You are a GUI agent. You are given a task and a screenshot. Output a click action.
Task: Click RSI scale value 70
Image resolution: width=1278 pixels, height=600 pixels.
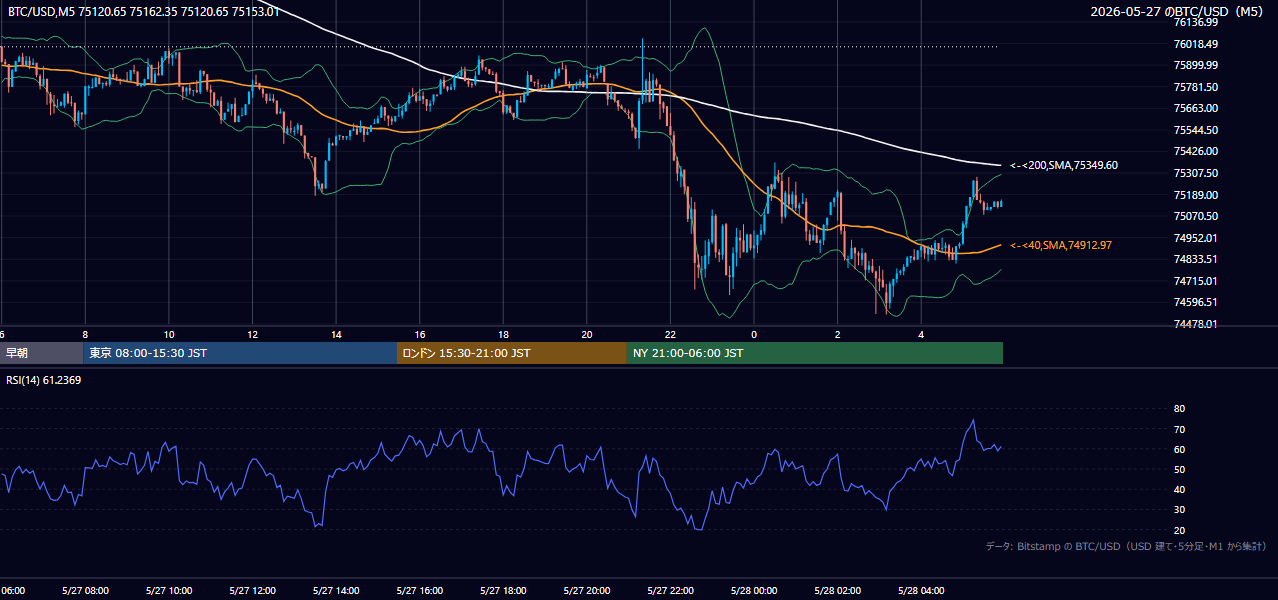coord(1179,429)
